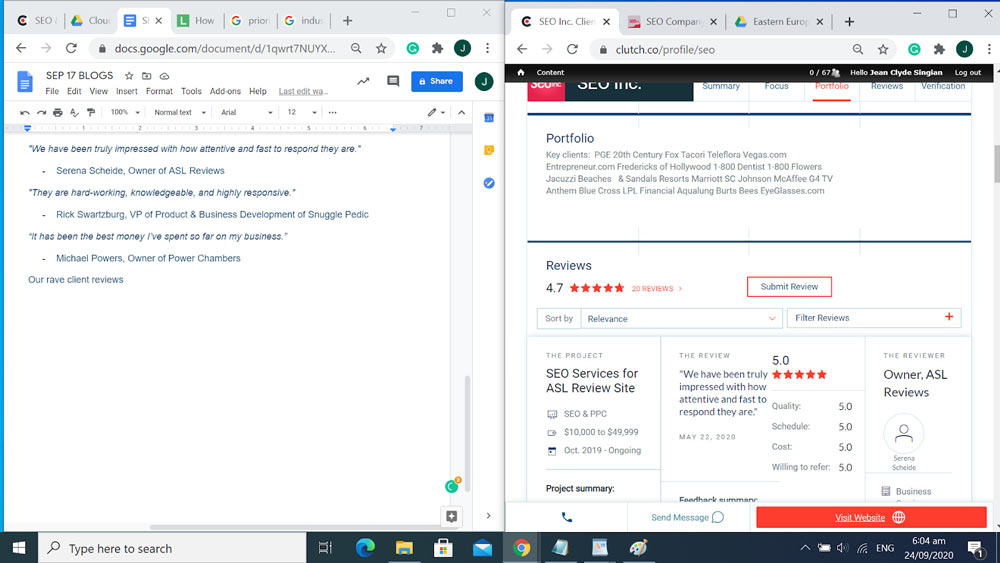Open the Format menu in Docs
This screenshot has height=563, width=1000.
[159, 91]
